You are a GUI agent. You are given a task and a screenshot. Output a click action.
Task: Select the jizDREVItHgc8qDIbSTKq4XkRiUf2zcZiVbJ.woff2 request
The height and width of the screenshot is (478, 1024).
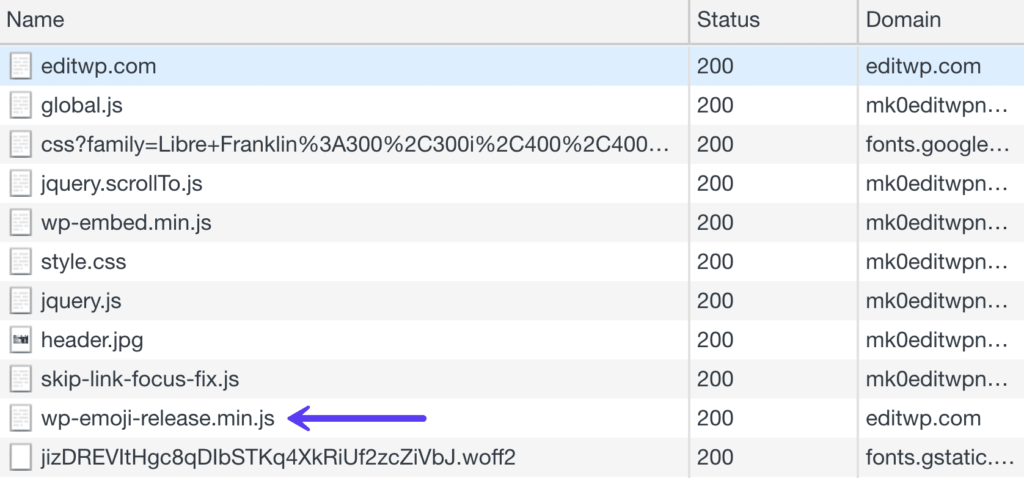click(278, 458)
